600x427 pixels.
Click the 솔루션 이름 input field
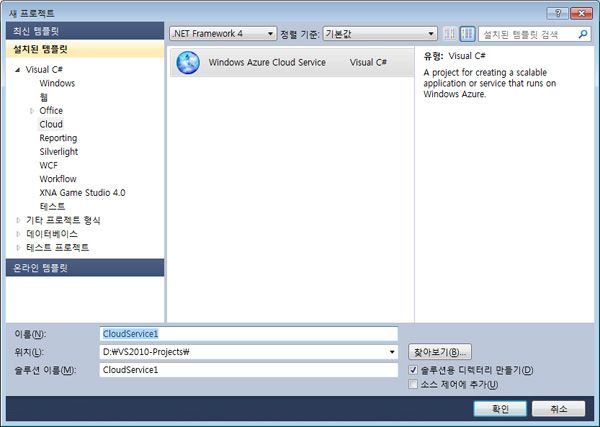point(249,370)
